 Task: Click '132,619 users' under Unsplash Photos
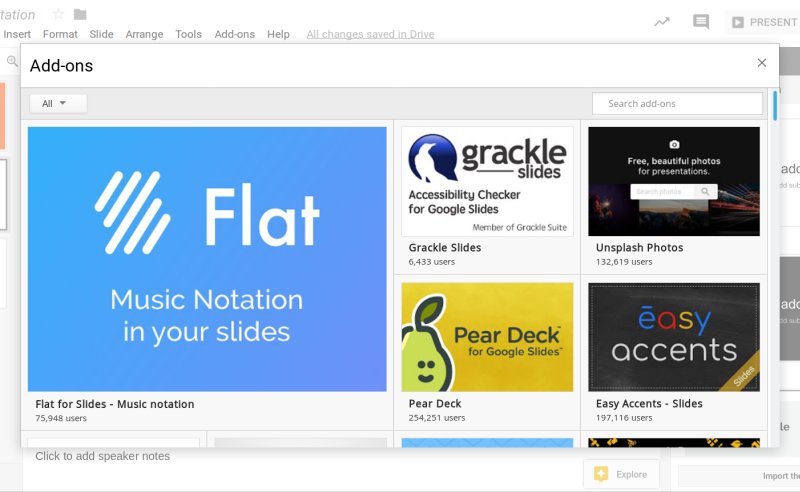624,262
